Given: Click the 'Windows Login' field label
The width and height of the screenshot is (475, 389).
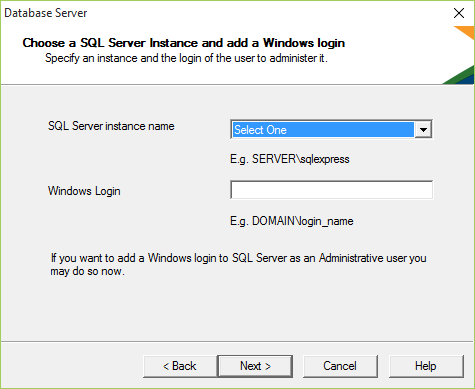Looking at the screenshot, I should click(84, 191).
